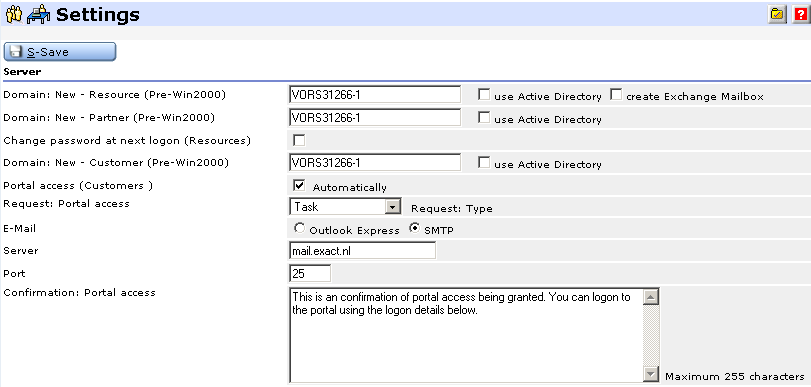Open the Task request type dropdown
This screenshot has height=387, width=811.
(394, 207)
